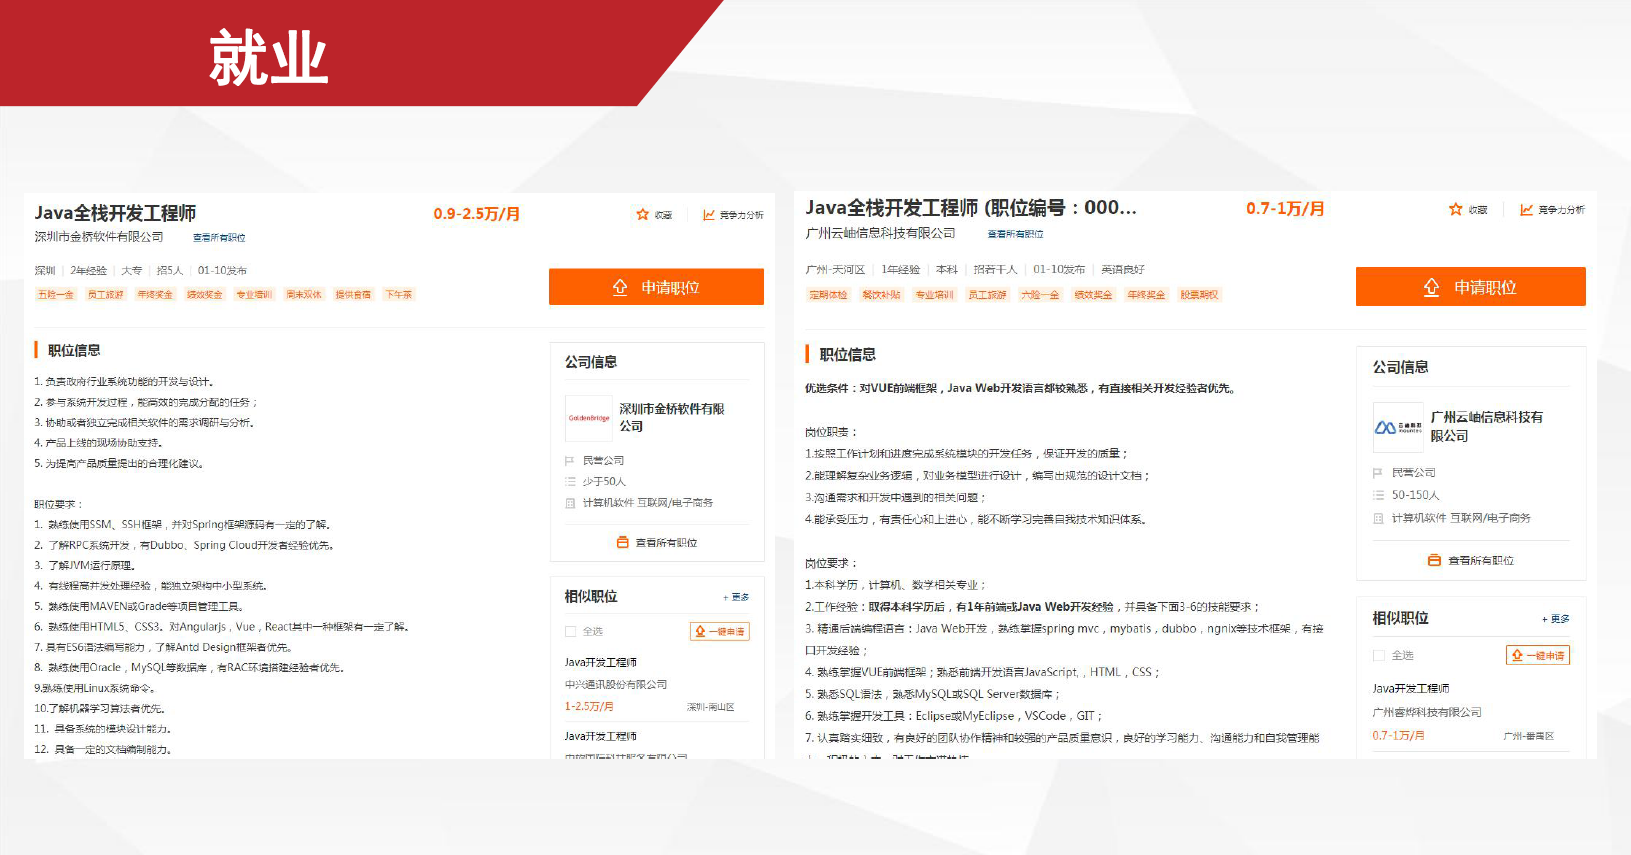
Task: Click the 收藏 star icon on the 0.7-1万/月 job listing
Action: [1456, 209]
